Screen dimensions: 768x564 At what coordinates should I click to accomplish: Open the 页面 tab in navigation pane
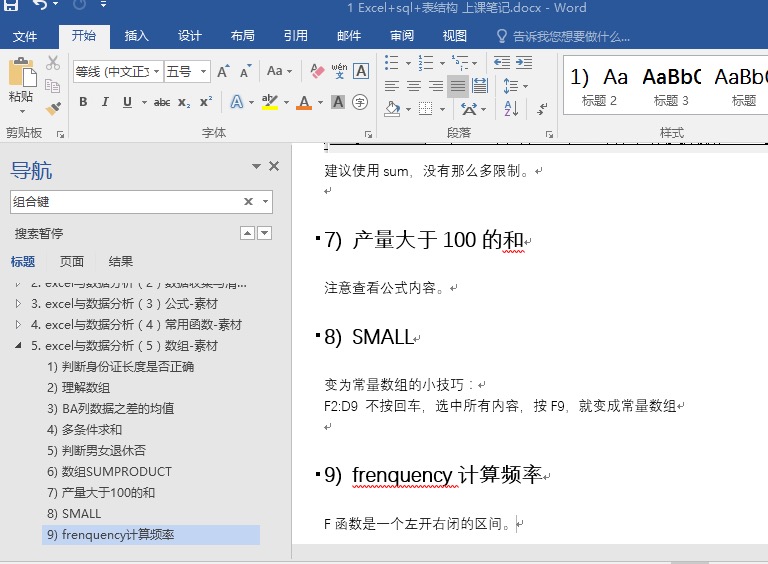point(72,262)
